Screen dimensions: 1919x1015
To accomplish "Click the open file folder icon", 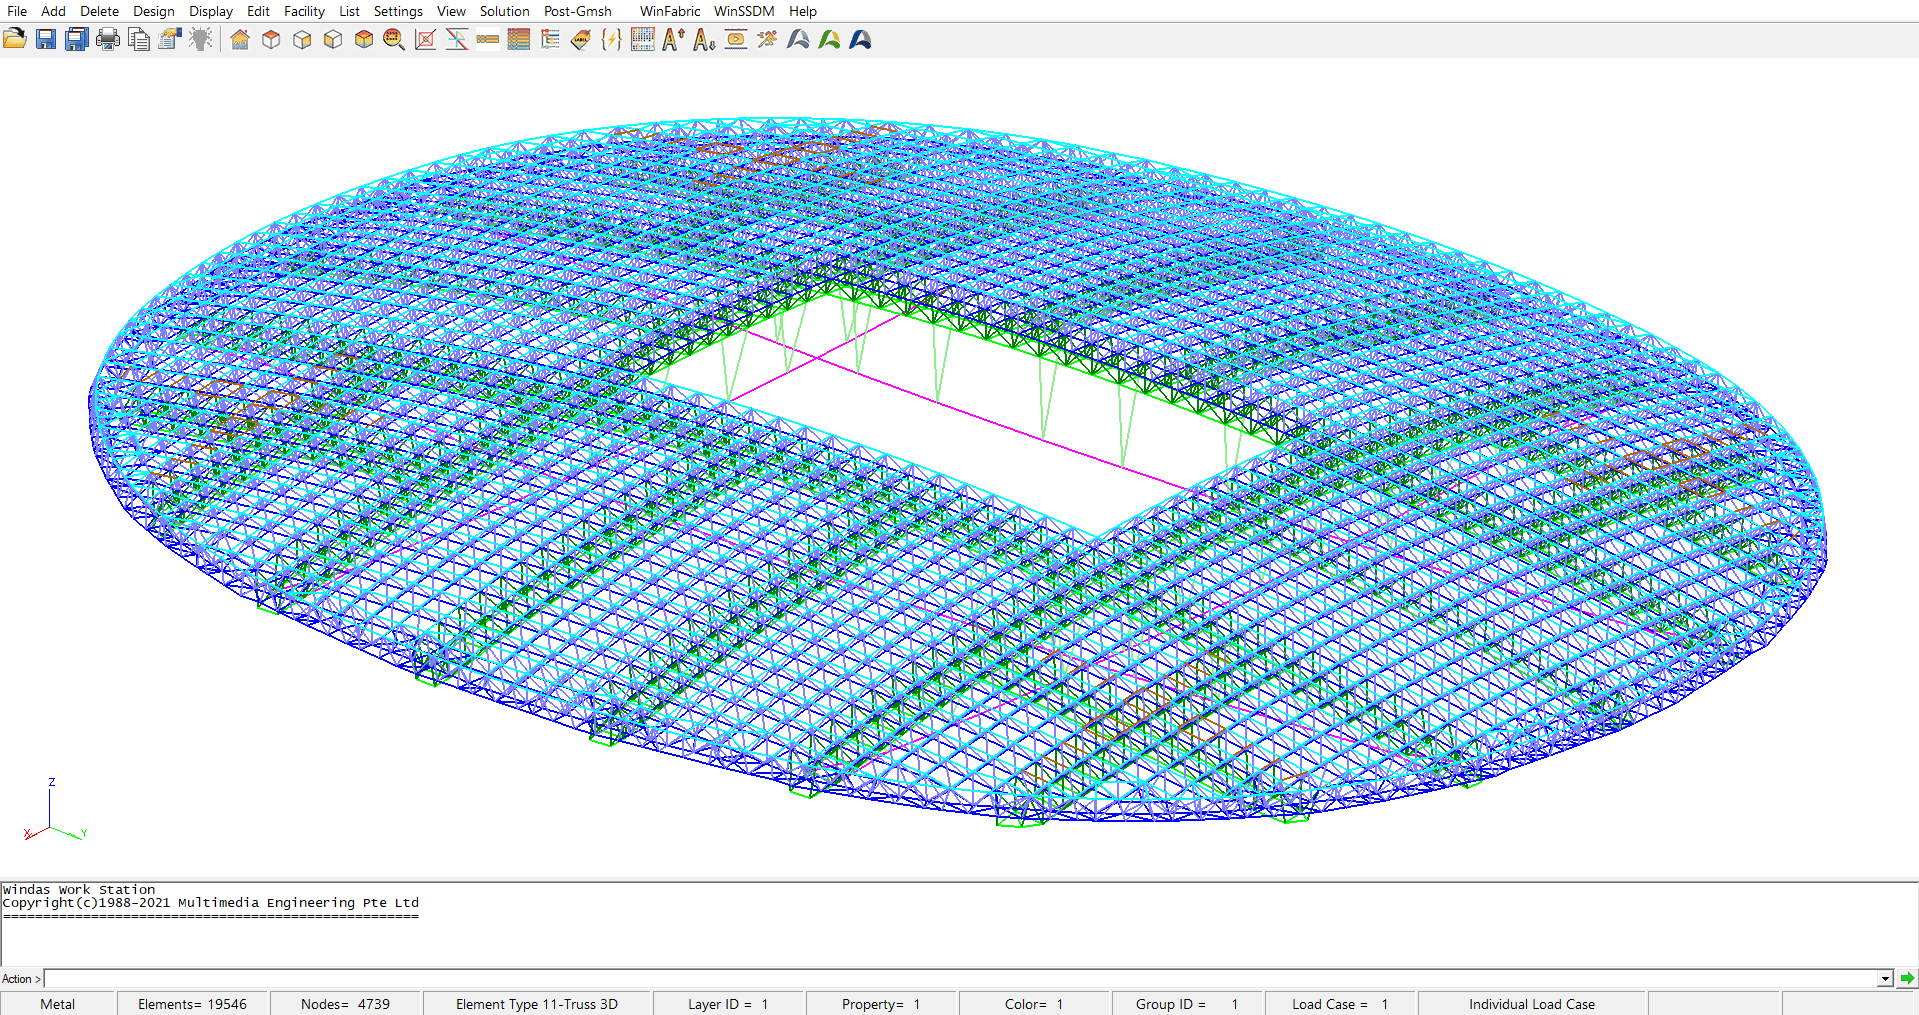I will 15,39.
